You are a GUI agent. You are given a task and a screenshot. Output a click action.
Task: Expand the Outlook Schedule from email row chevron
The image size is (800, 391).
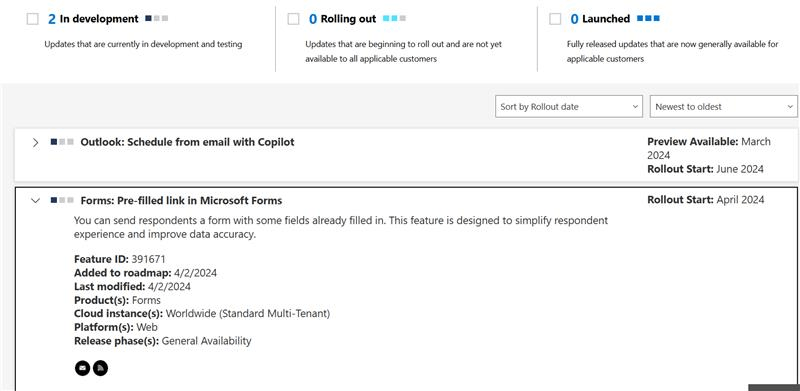coord(35,142)
